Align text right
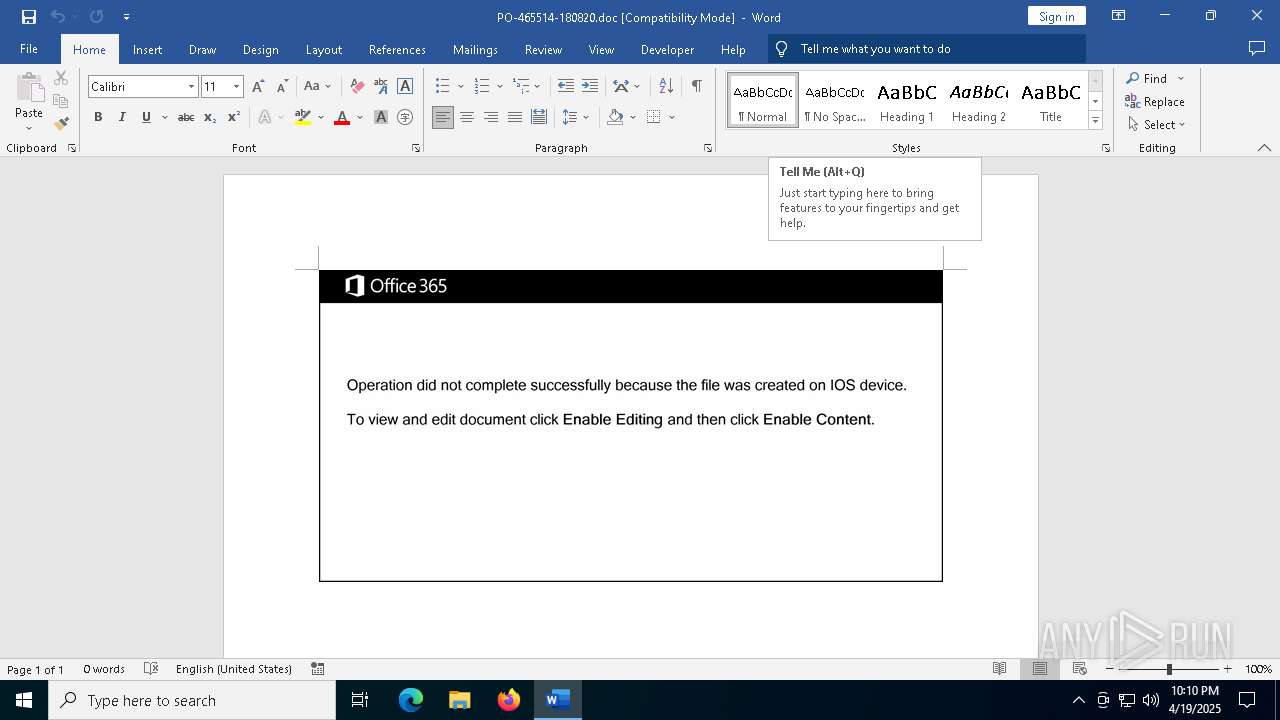 tap(491, 117)
